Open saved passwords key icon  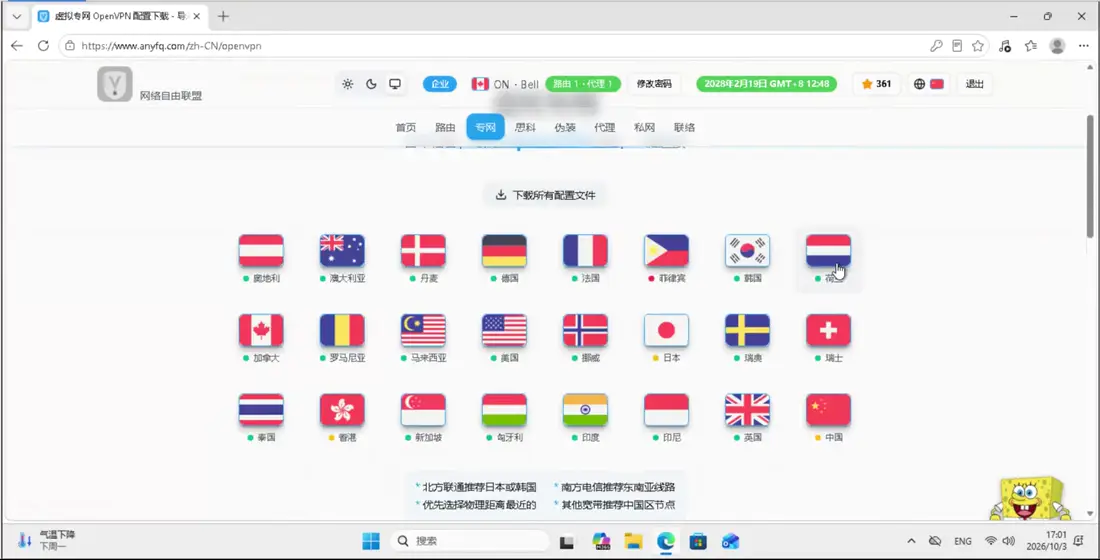[936, 46]
